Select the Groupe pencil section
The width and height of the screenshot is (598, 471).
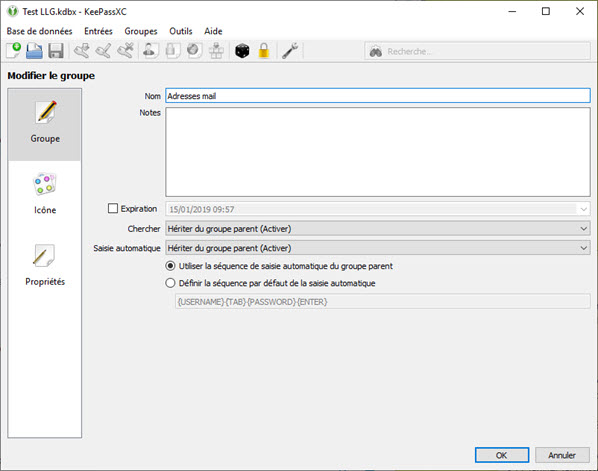[45, 125]
